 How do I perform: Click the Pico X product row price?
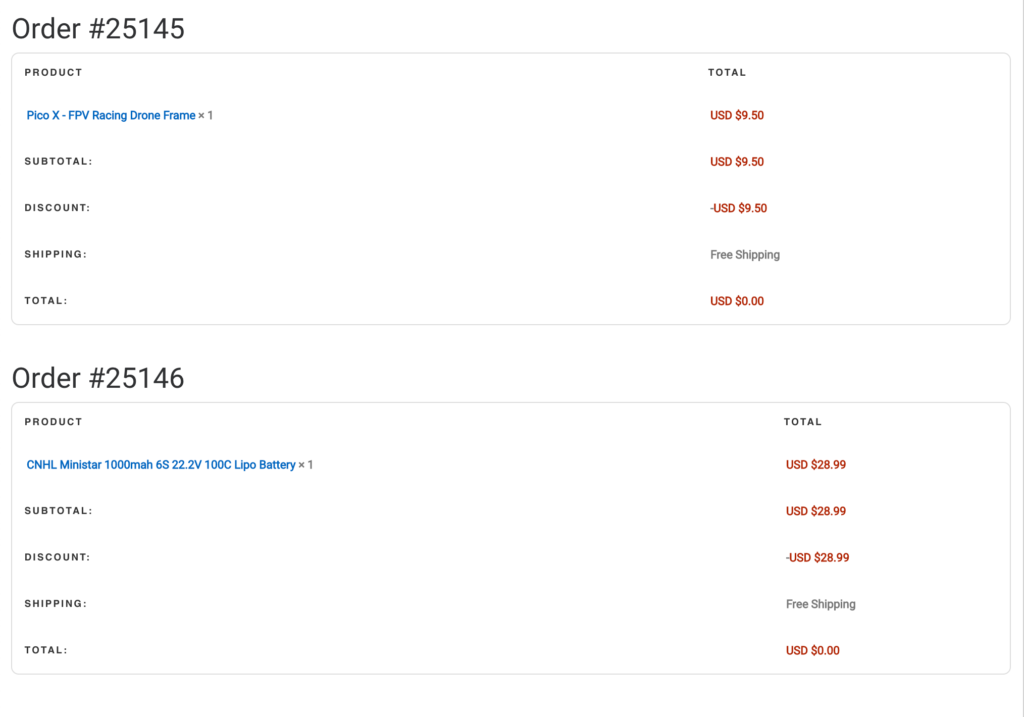click(737, 115)
